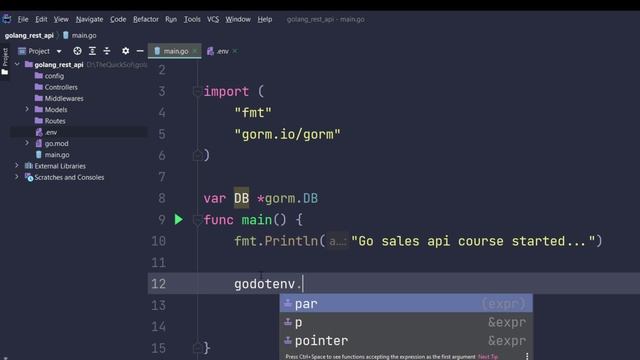Open the Edit menu
640x360 pixels.
41,19
